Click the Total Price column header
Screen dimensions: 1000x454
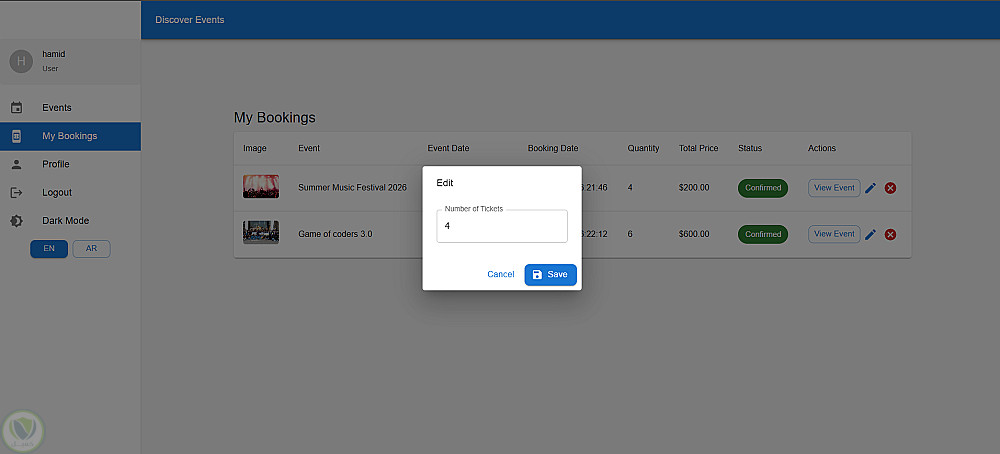click(698, 148)
